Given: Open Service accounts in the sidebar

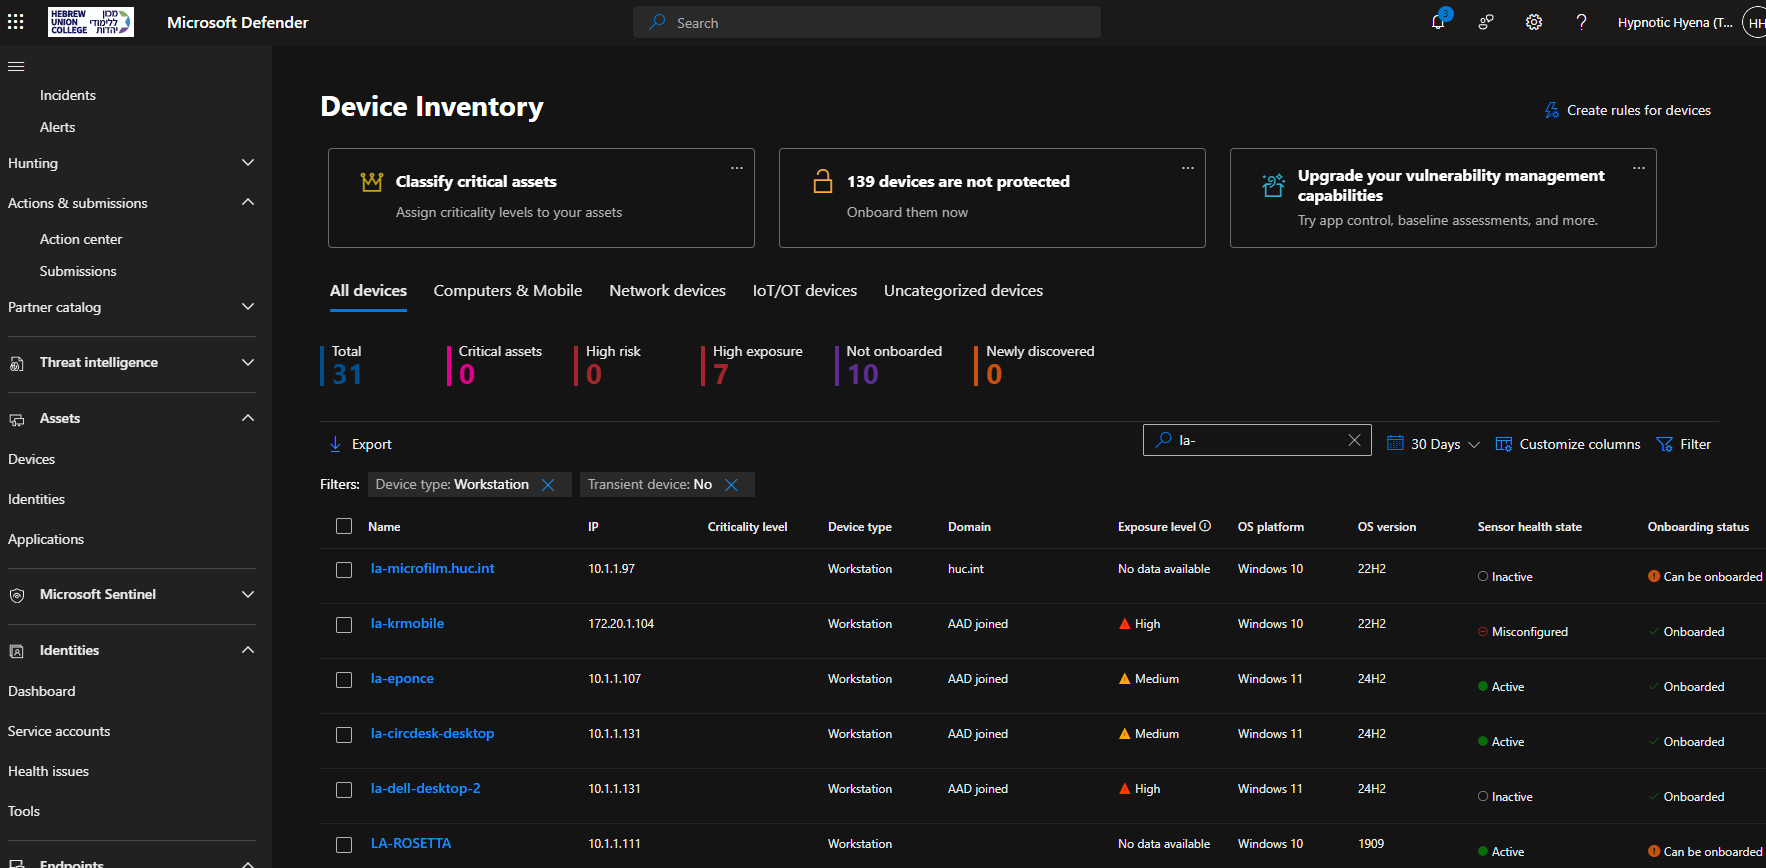Looking at the screenshot, I should [x=59, y=731].
